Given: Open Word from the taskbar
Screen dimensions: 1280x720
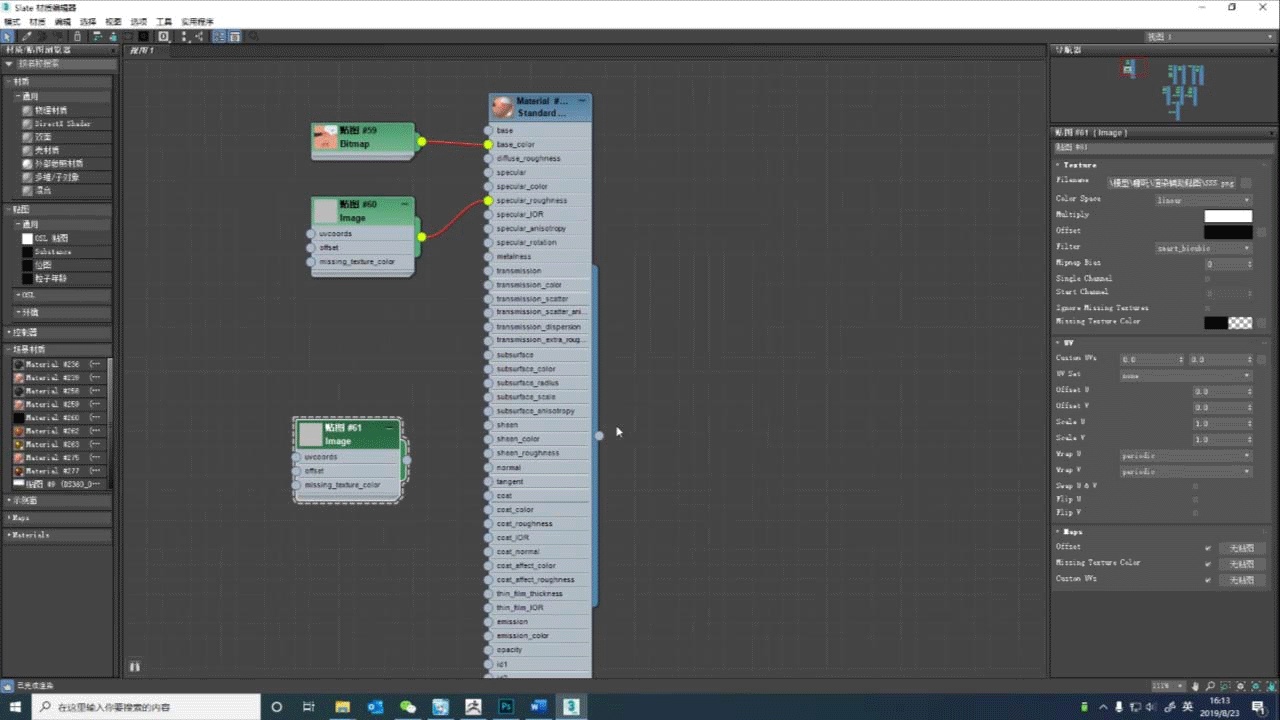Looking at the screenshot, I should coord(538,707).
